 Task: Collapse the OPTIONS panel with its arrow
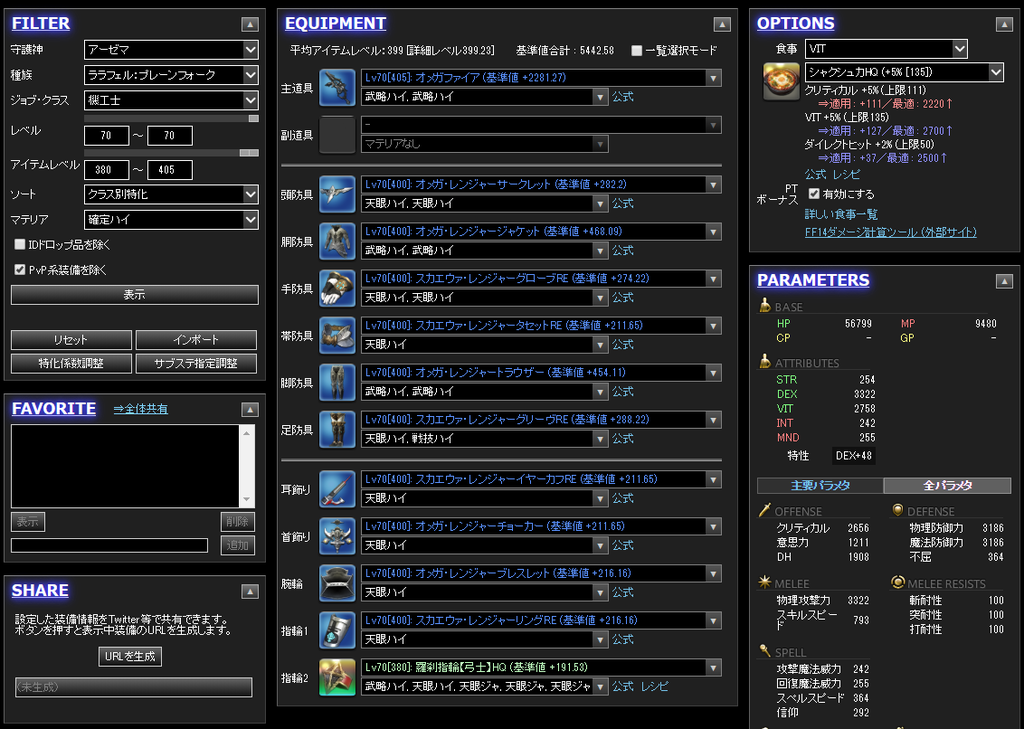click(1004, 24)
